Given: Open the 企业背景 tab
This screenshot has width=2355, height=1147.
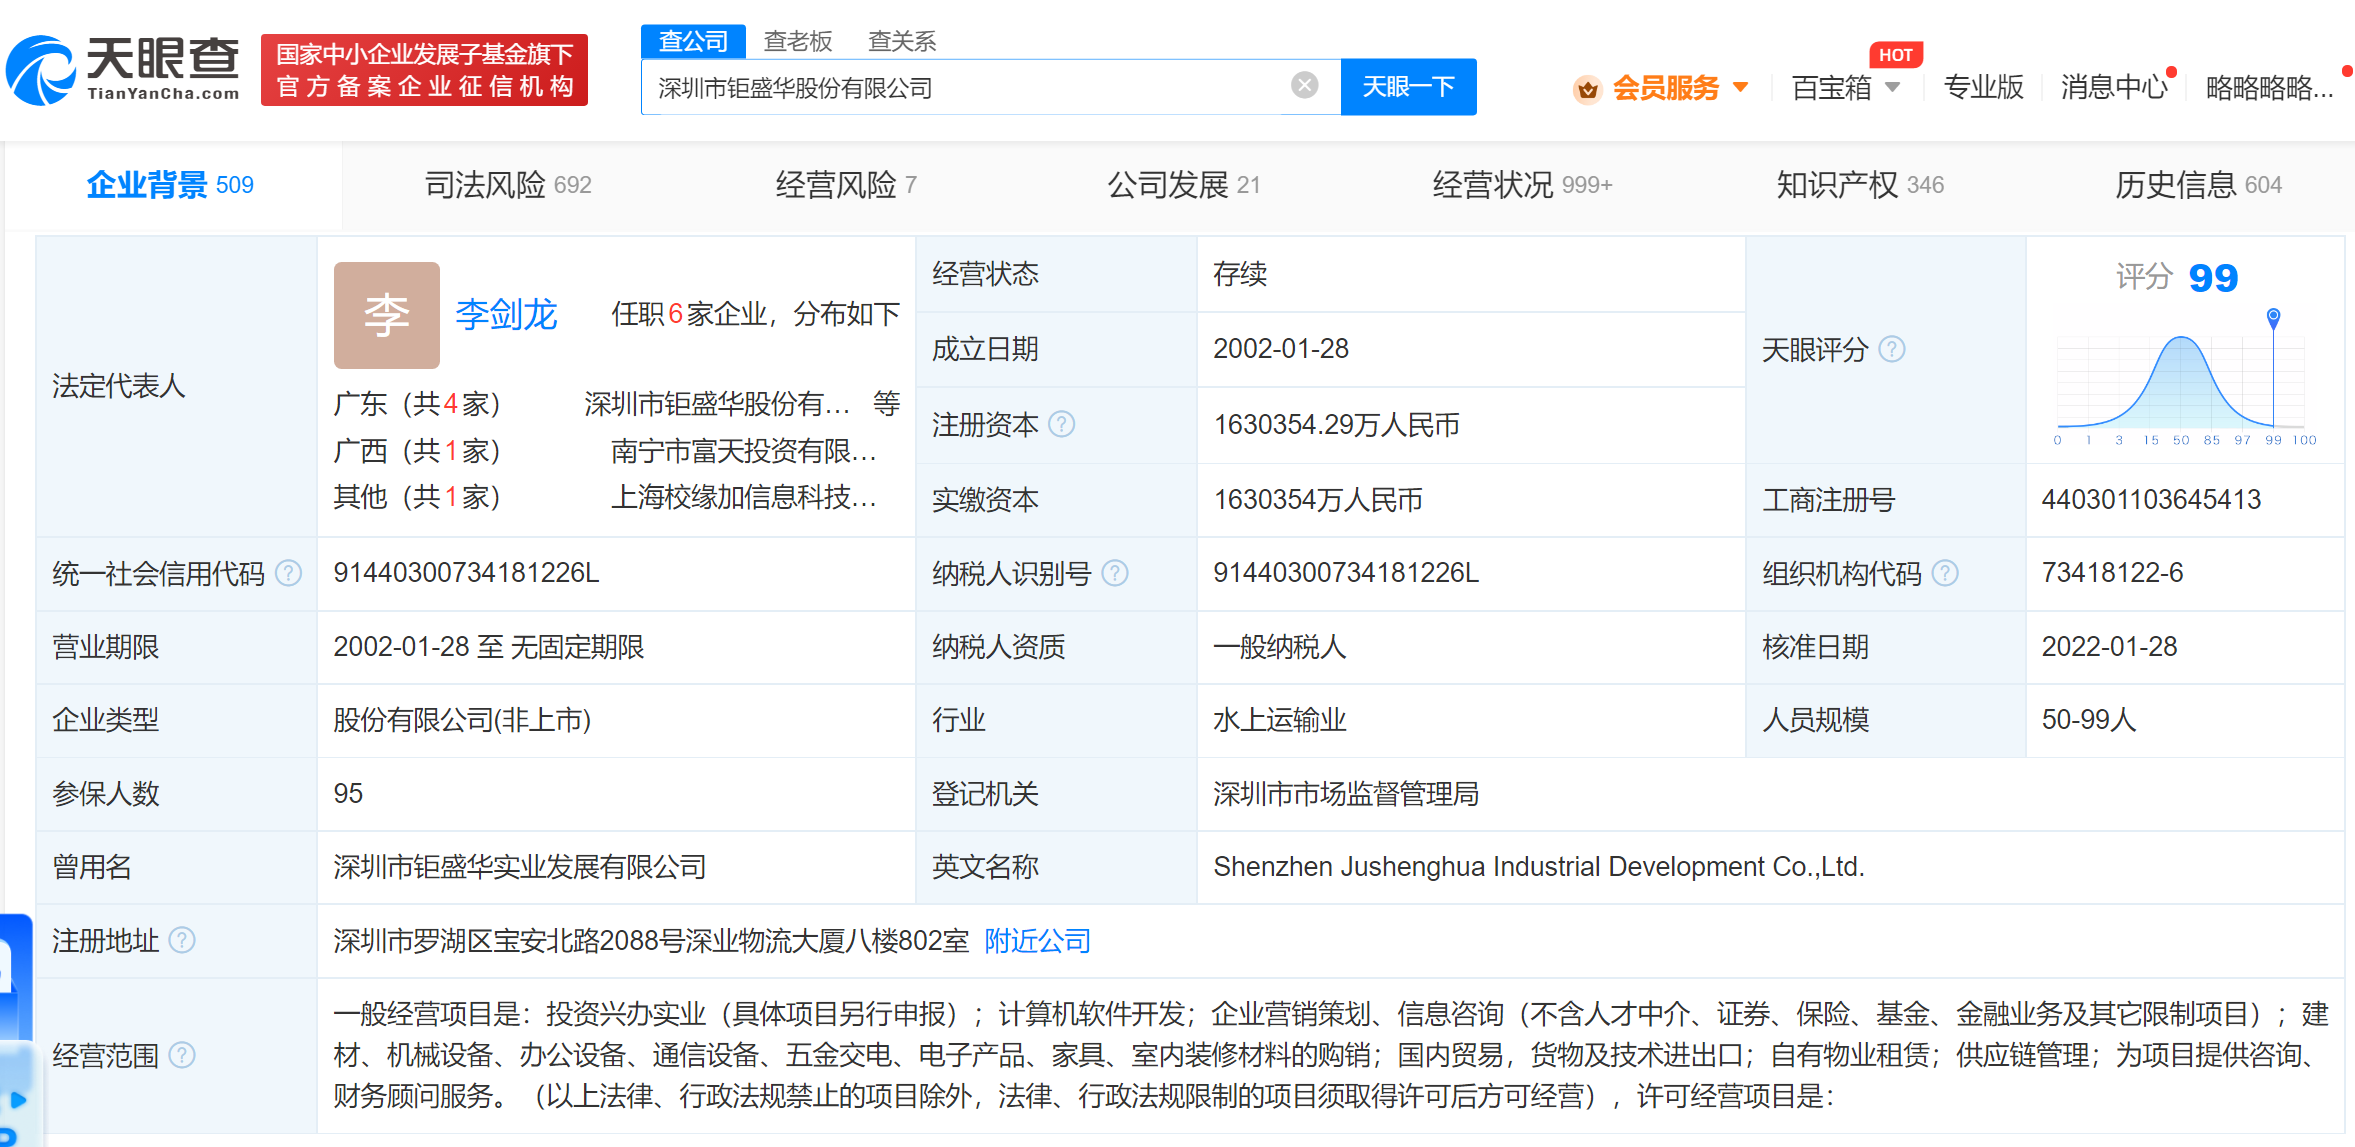Looking at the screenshot, I should [170, 185].
